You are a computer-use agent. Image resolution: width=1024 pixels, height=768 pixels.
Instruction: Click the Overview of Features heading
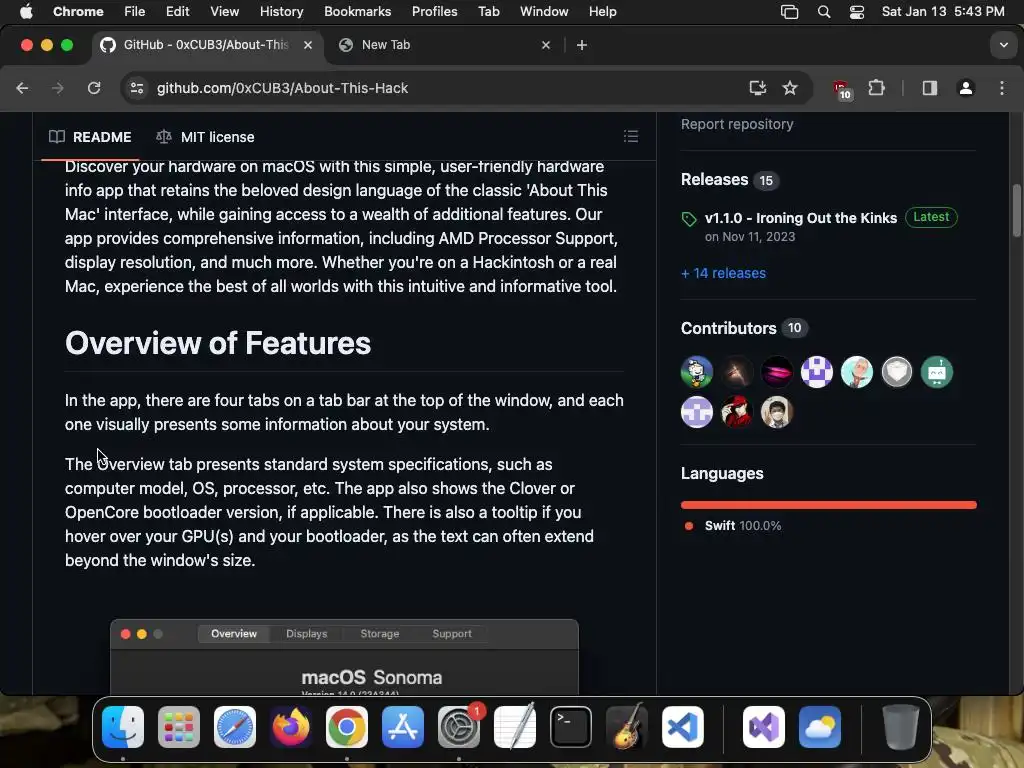tap(217, 343)
